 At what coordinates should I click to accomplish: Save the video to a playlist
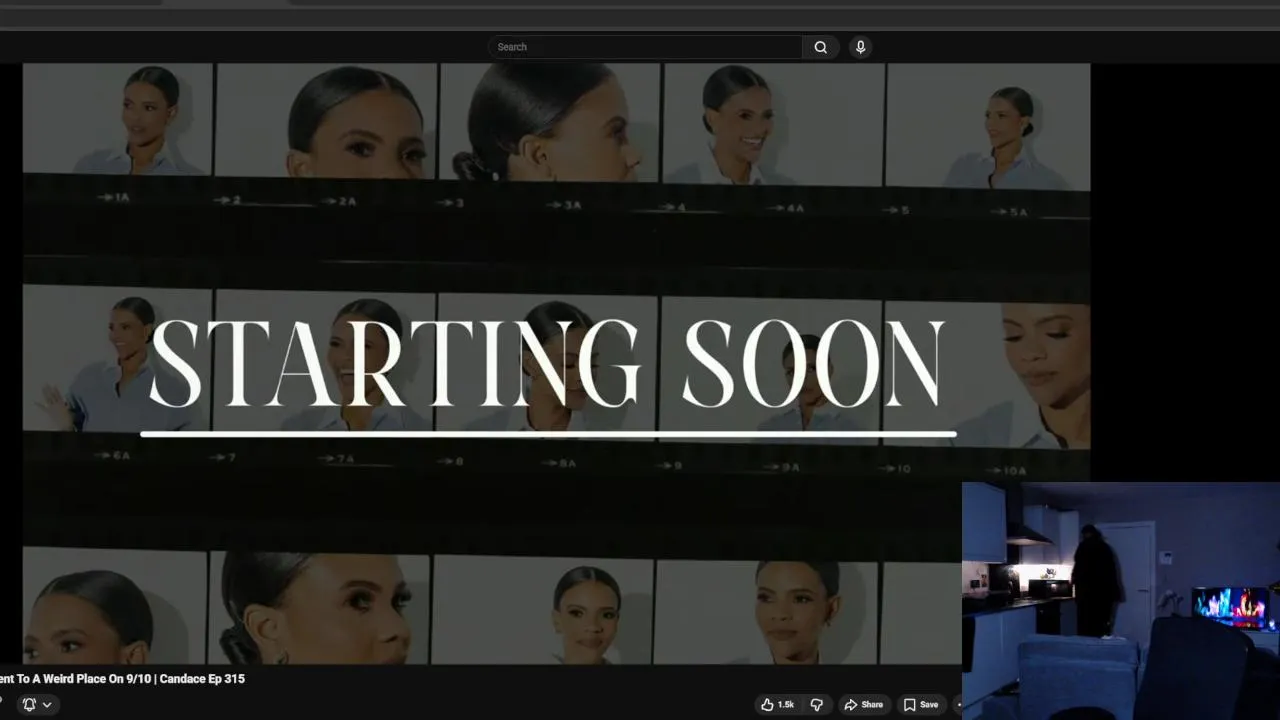(x=921, y=705)
